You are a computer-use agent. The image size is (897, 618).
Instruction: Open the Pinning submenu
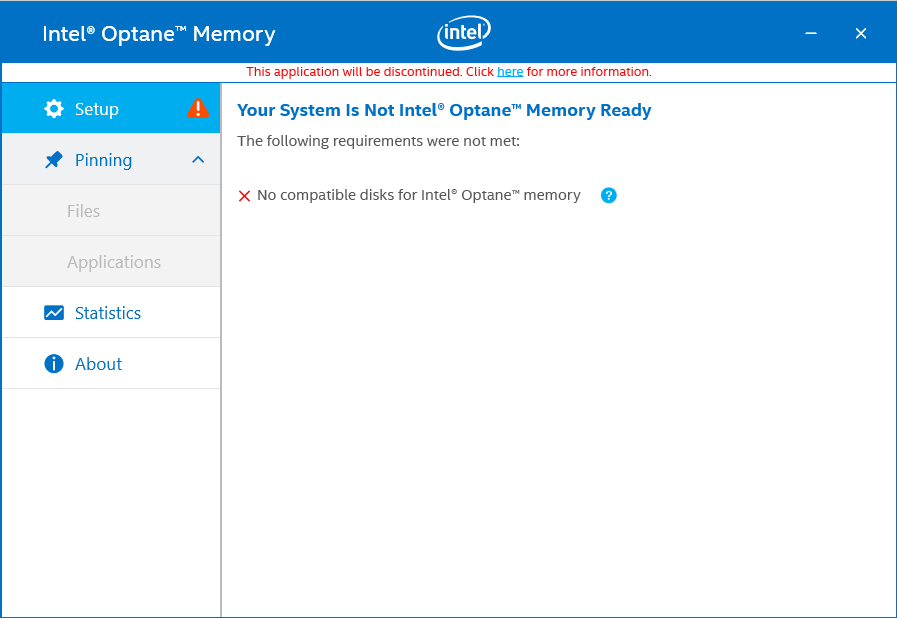103,160
